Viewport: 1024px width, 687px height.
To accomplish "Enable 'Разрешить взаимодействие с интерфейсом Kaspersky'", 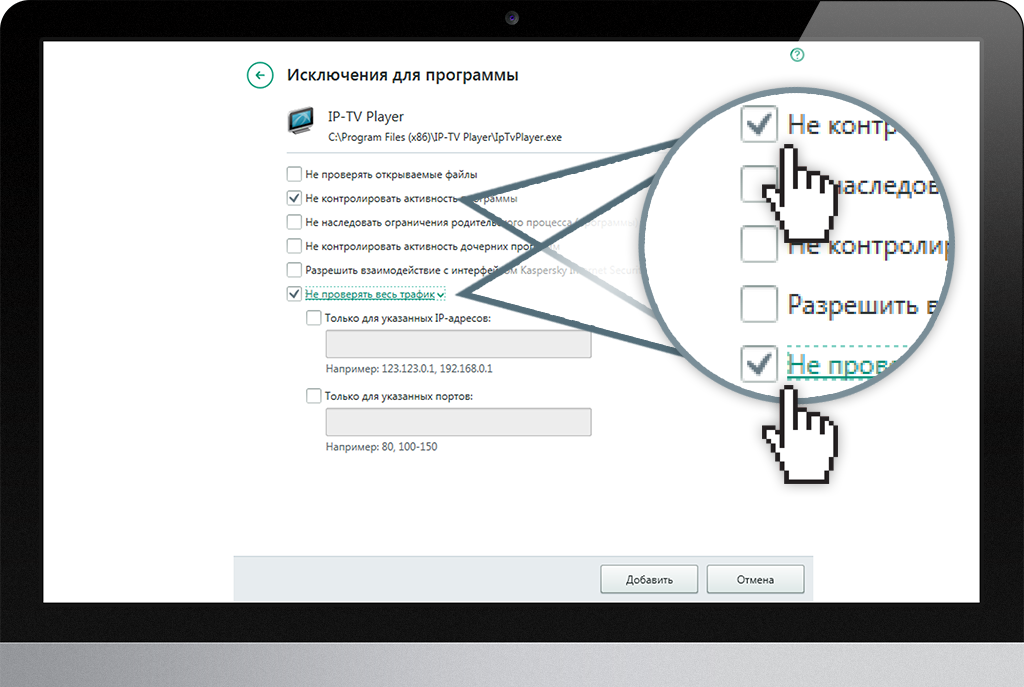I will click(294, 270).
